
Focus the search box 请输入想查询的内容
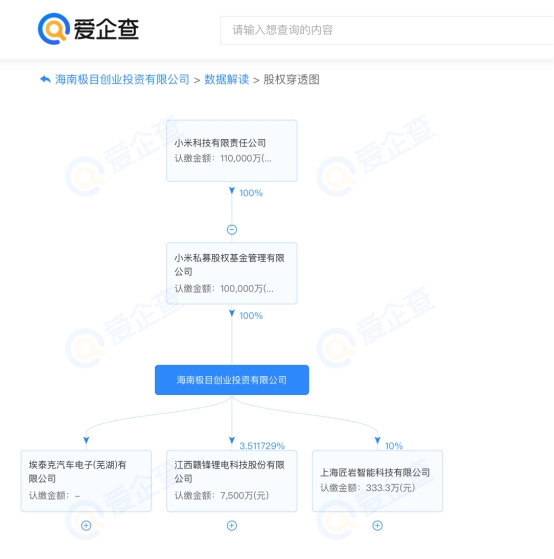(387, 30)
